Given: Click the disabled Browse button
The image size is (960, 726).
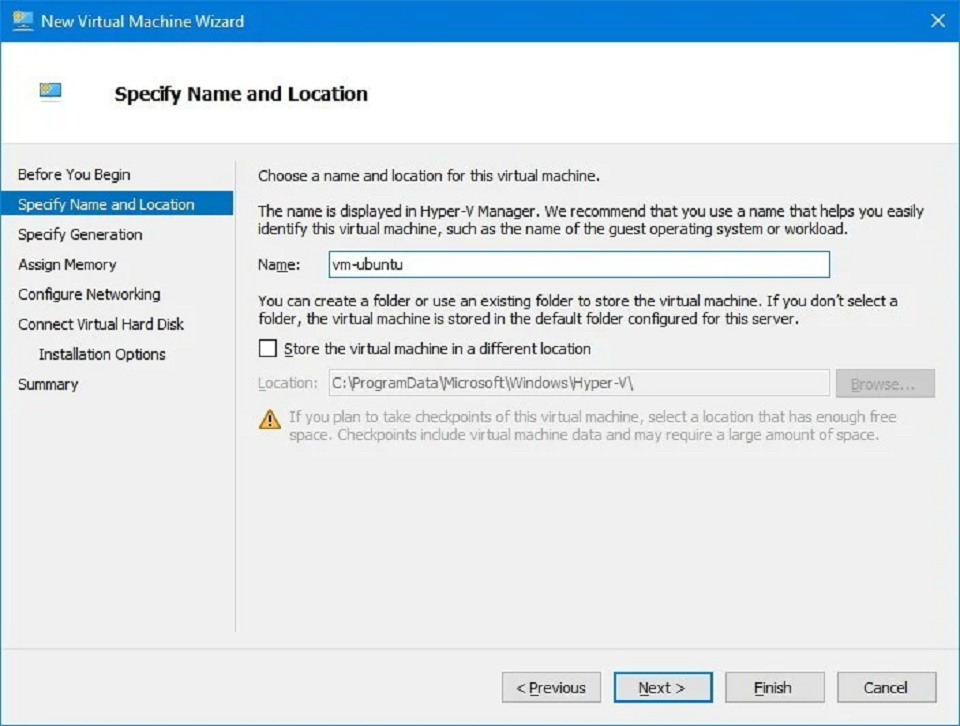Looking at the screenshot, I should (x=885, y=384).
